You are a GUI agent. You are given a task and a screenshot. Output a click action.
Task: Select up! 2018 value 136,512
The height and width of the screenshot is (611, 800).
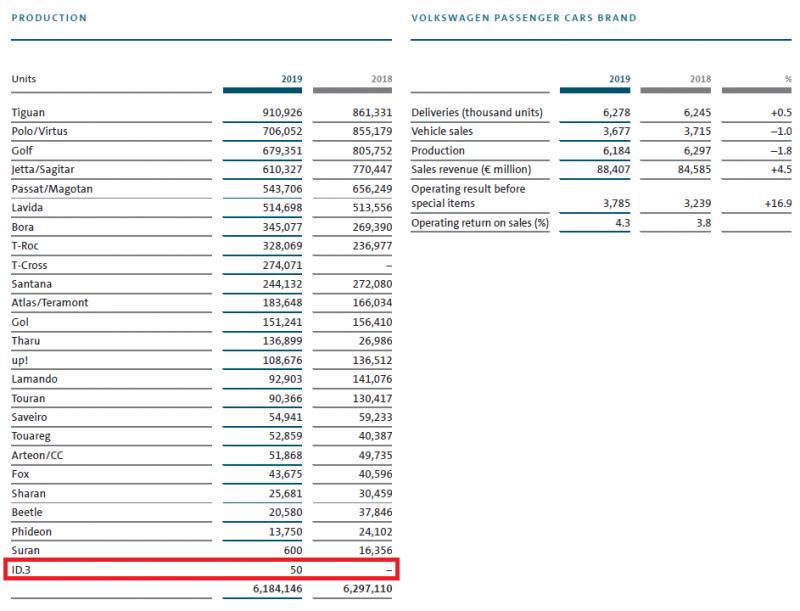[x=372, y=361]
